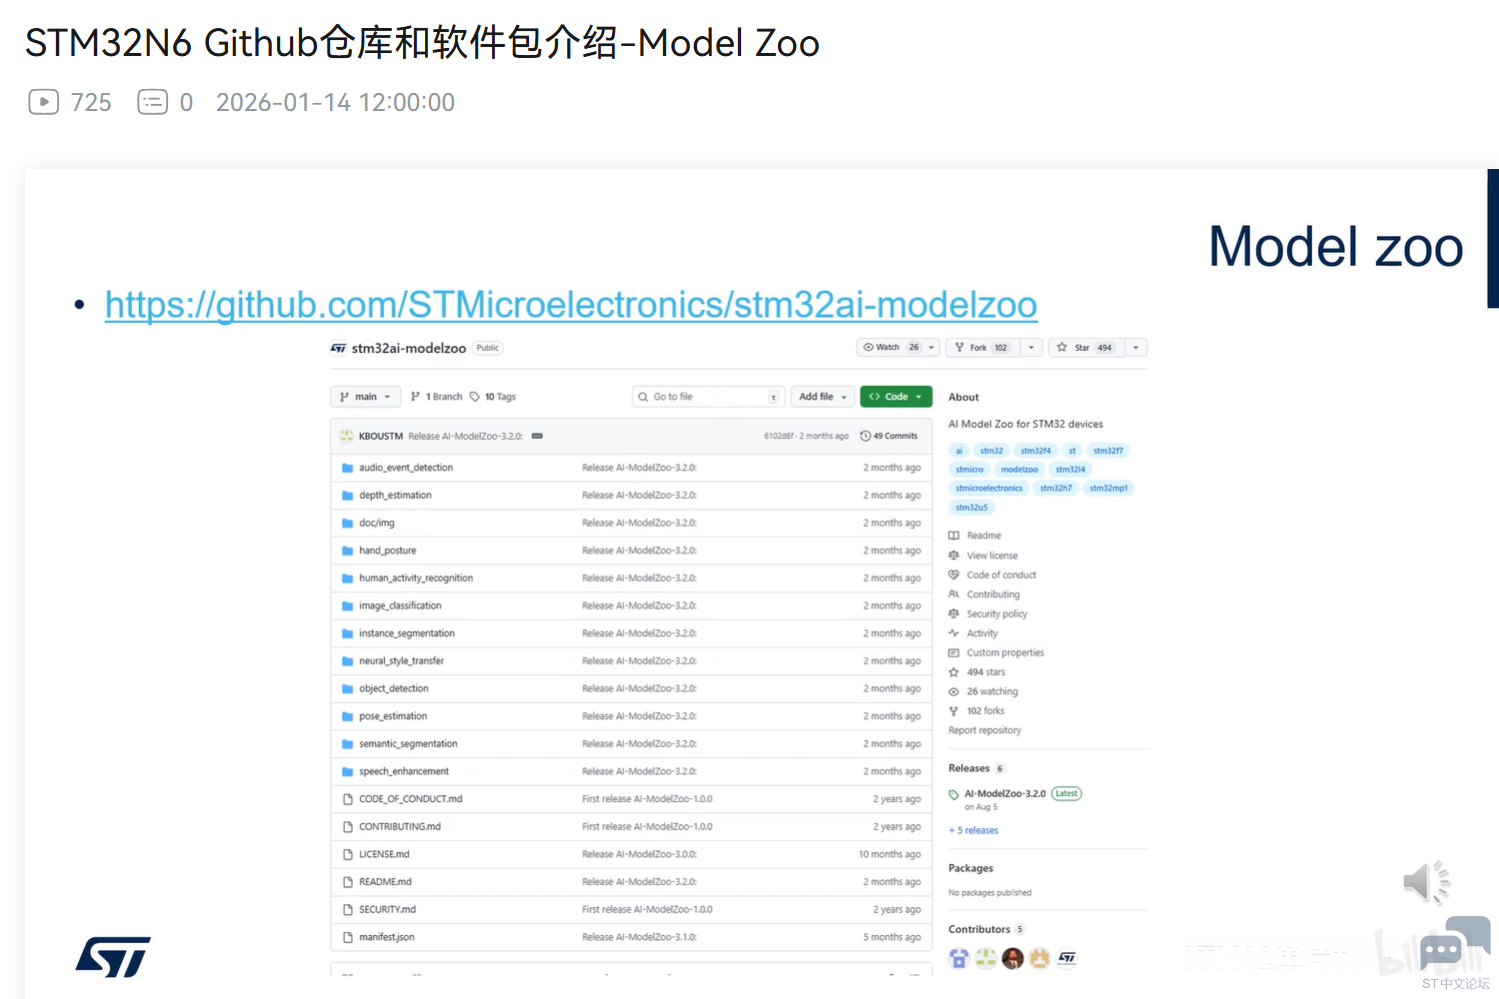Click the Contributors heading
Image resolution: width=1499 pixels, height=999 pixels.
[979, 930]
